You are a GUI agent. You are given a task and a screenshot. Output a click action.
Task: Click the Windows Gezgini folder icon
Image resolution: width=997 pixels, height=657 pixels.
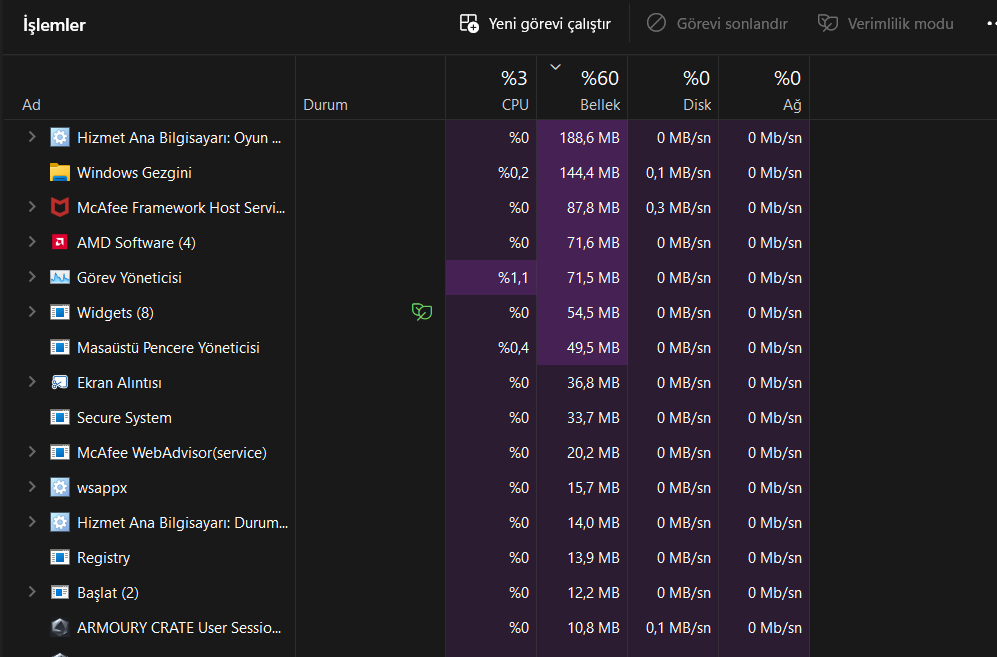60,172
